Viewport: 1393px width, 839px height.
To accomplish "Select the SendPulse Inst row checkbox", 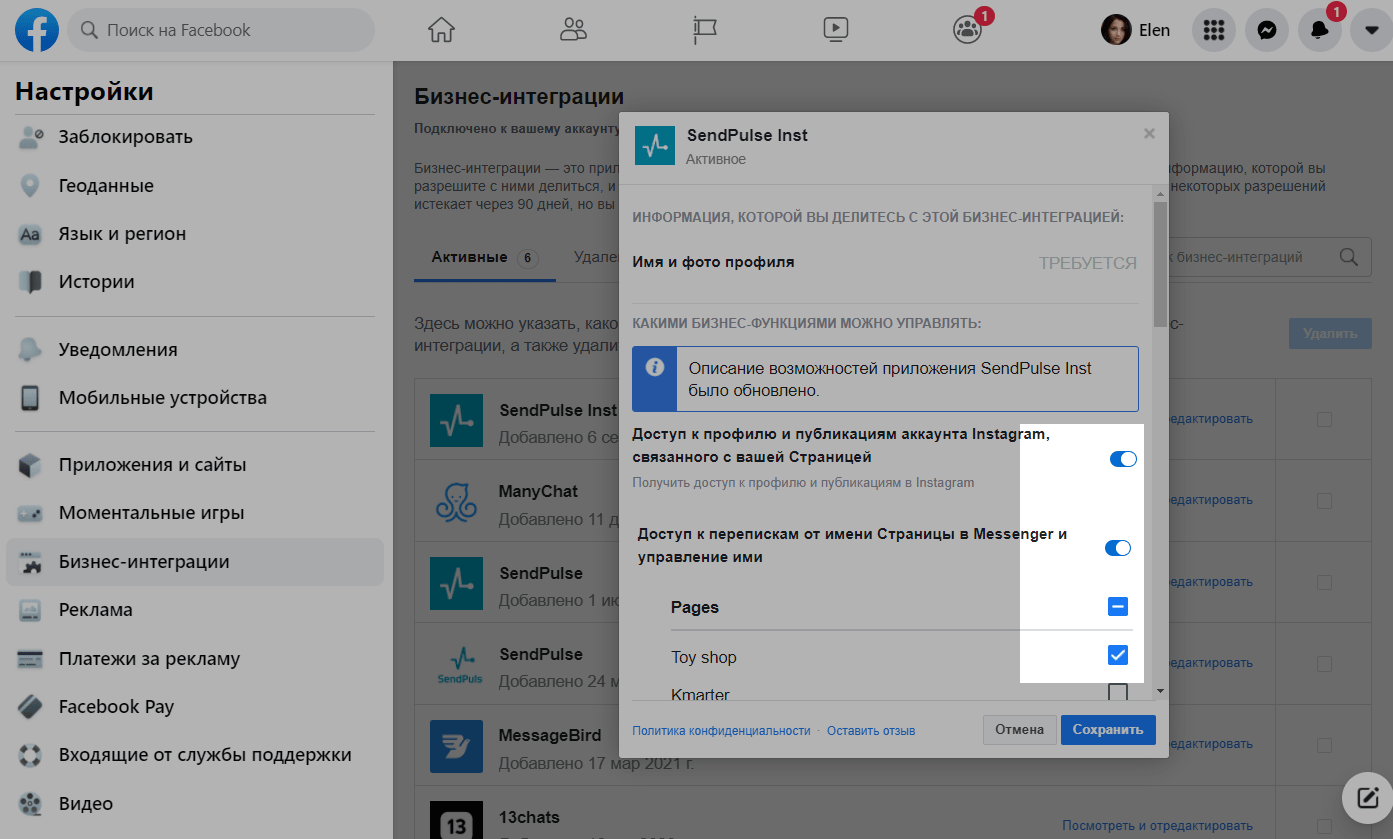I will pyautogui.click(x=1324, y=420).
